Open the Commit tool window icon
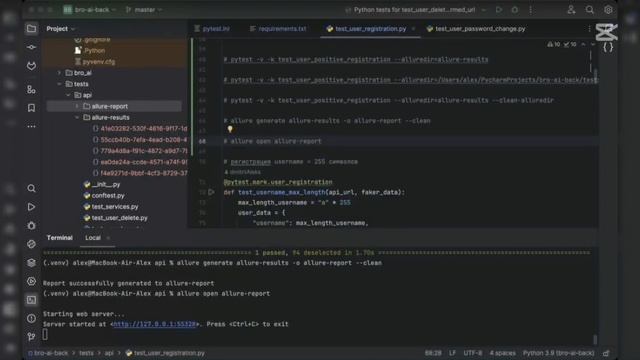The width and height of the screenshot is (640, 360). point(31,47)
